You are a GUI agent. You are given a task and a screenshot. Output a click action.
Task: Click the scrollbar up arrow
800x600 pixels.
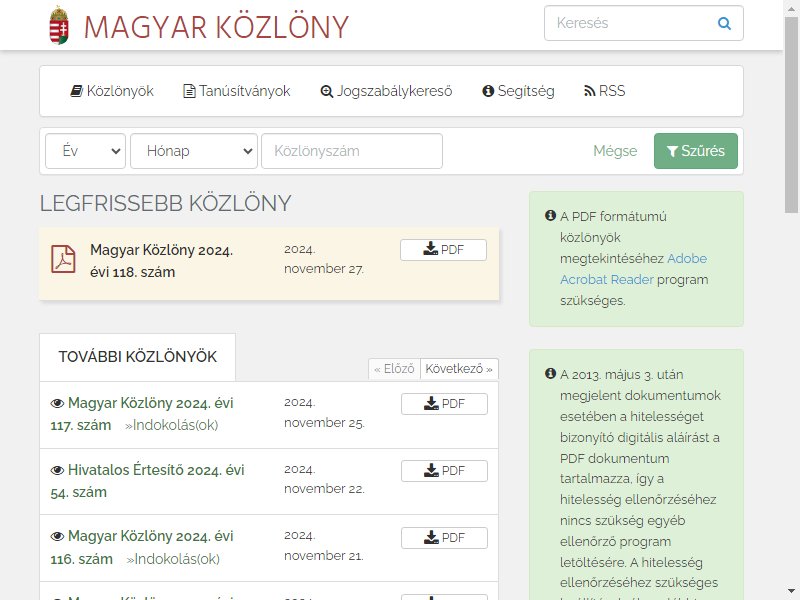point(792,7)
